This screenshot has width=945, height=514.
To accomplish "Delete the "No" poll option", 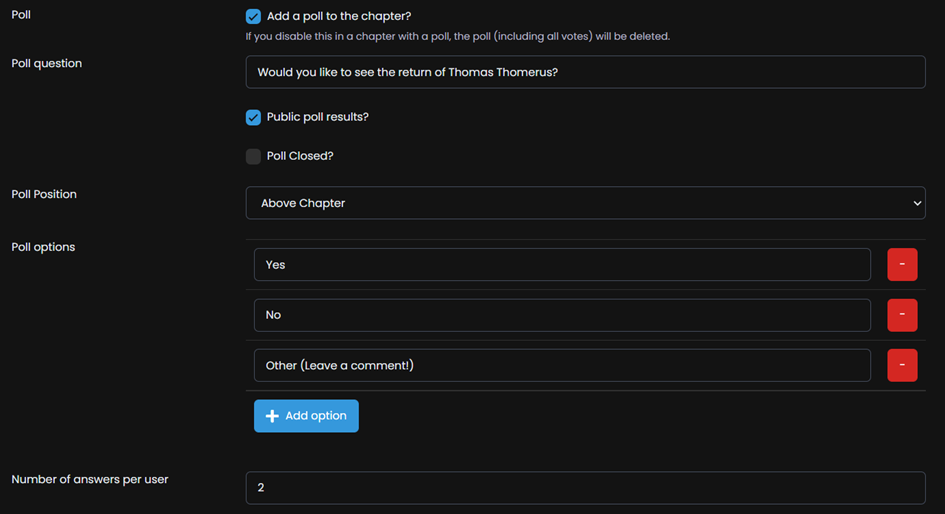I will tap(902, 315).
